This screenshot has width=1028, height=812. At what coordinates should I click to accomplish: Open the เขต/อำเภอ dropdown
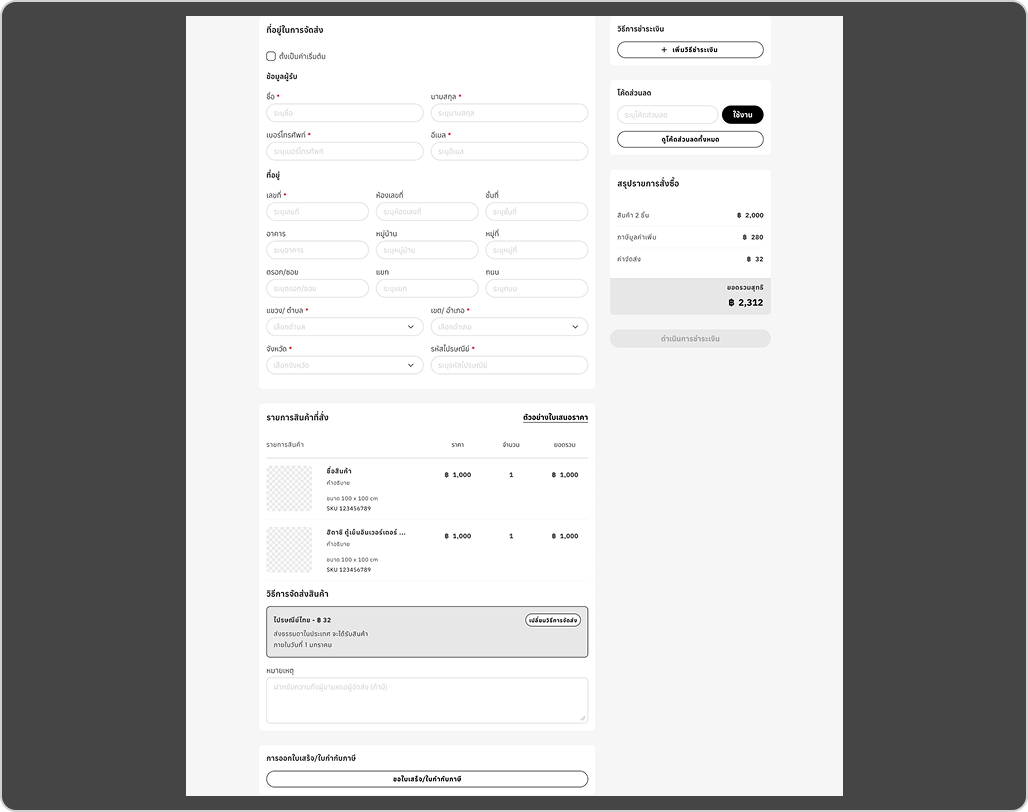pyautogui.click(x=508, y=327)
